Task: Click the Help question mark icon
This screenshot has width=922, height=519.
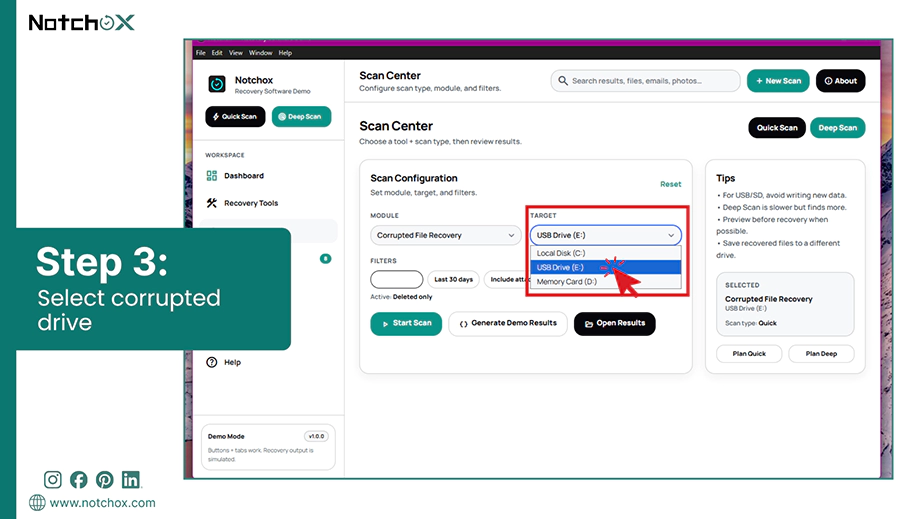Action: click(x=212, y=362)
